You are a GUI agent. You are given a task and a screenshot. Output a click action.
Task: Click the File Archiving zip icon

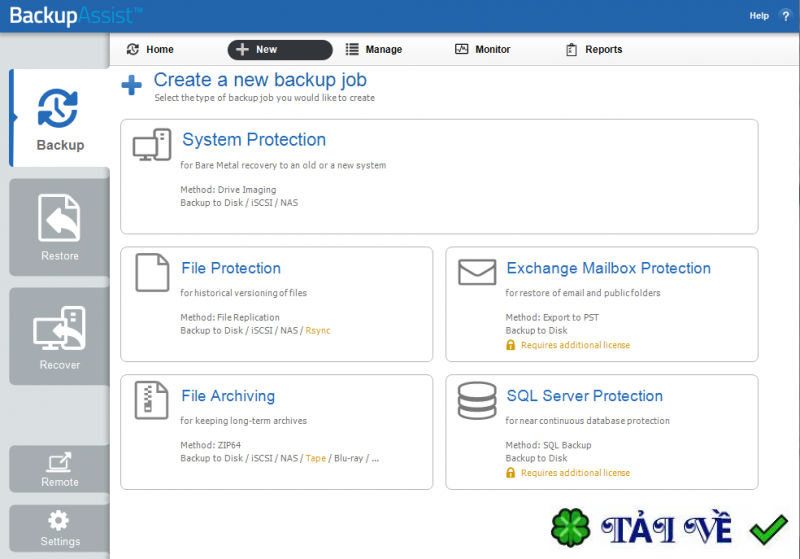click(x=152, y=400)
